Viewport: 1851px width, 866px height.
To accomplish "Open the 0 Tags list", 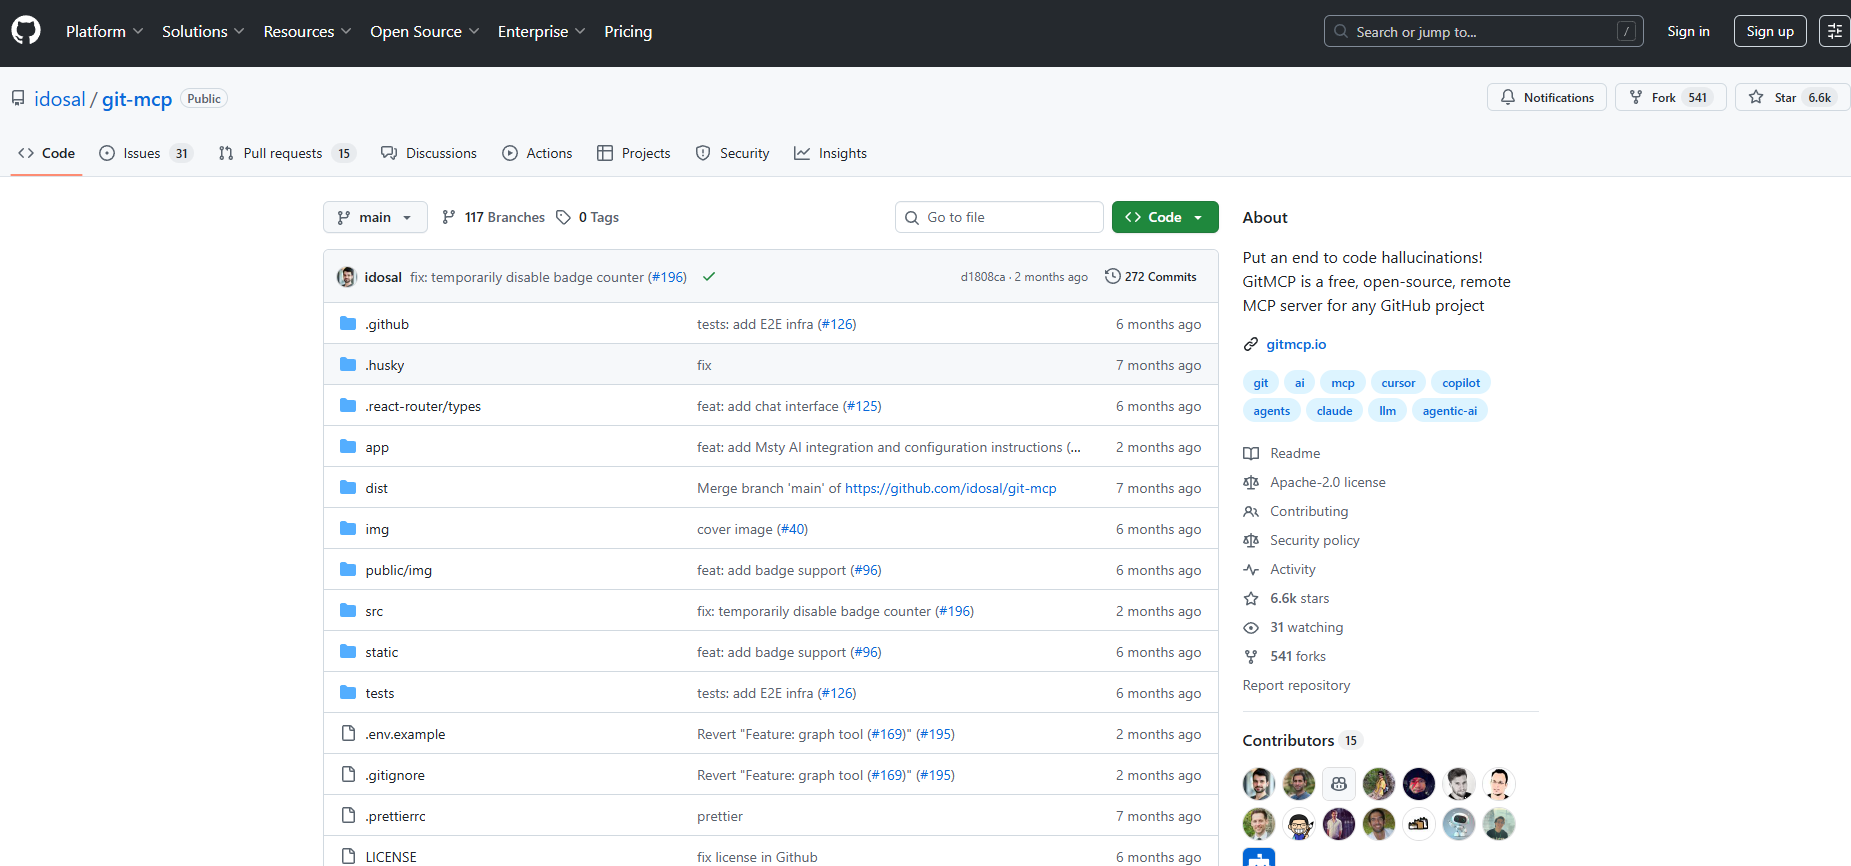I will (588, 217).
